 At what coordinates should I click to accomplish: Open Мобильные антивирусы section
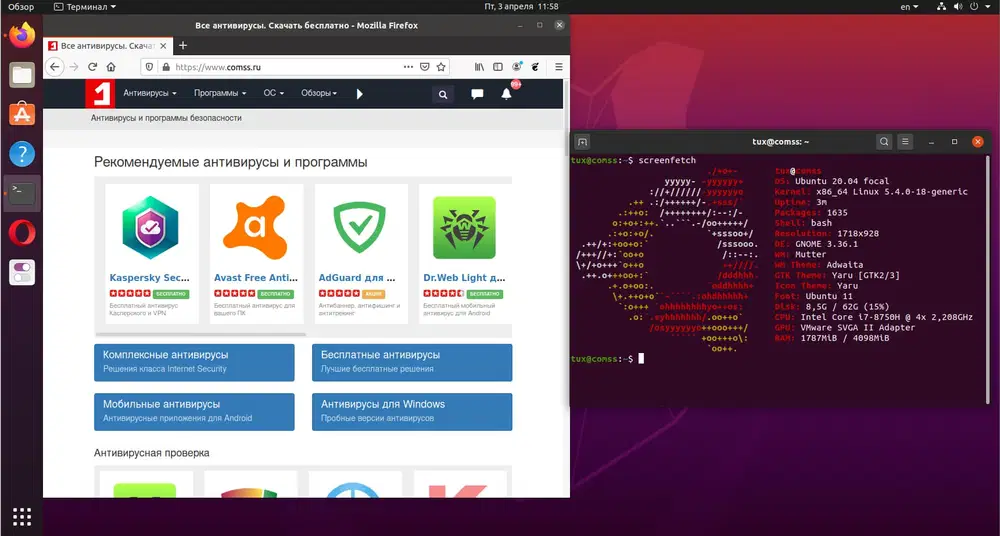click(194, 412)
